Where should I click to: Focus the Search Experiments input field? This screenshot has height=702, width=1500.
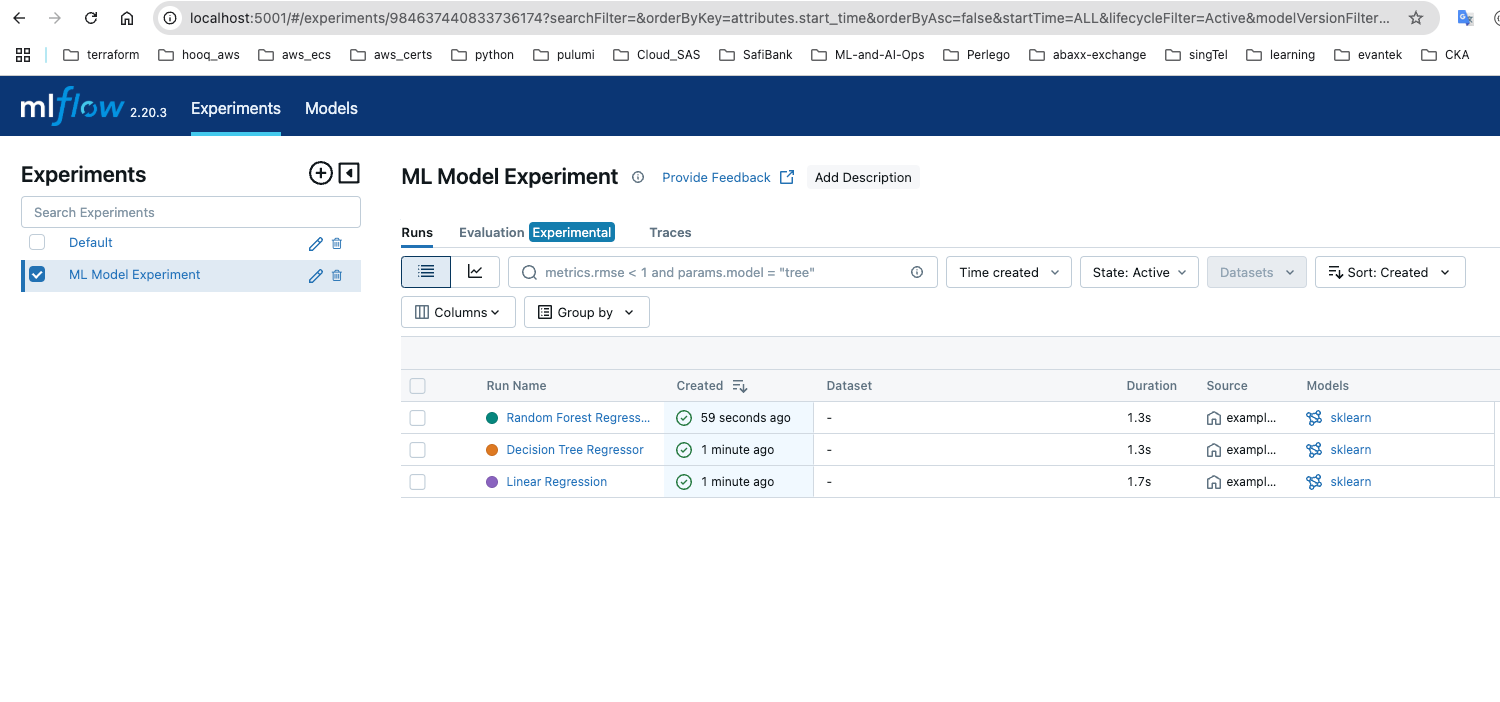pyautogui.click(x=191, y=212)
